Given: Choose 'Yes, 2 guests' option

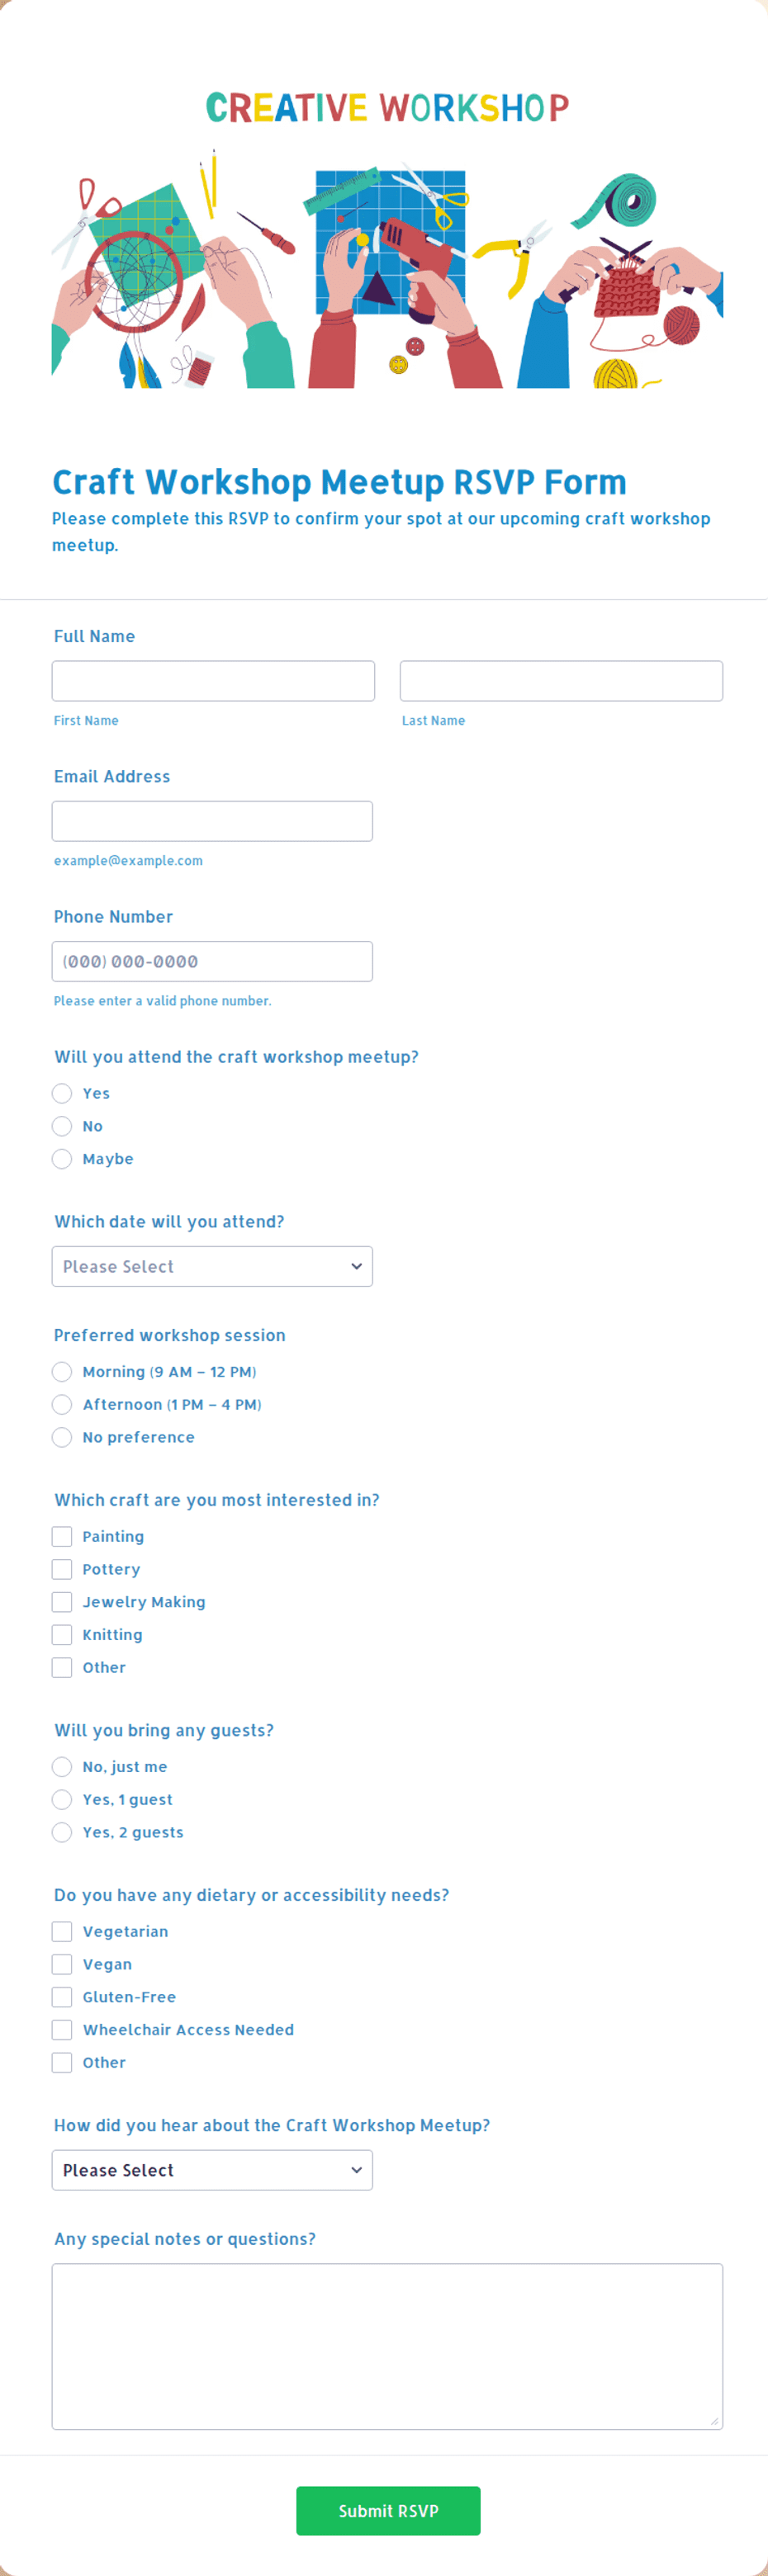Looking at the screenshot, I should pos(62,1831).
